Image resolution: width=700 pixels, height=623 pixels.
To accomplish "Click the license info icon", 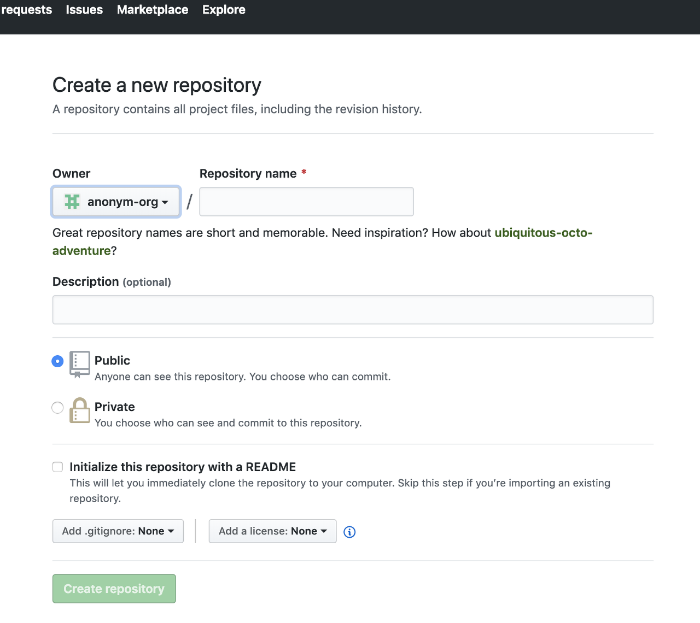I will click(350, 532).
